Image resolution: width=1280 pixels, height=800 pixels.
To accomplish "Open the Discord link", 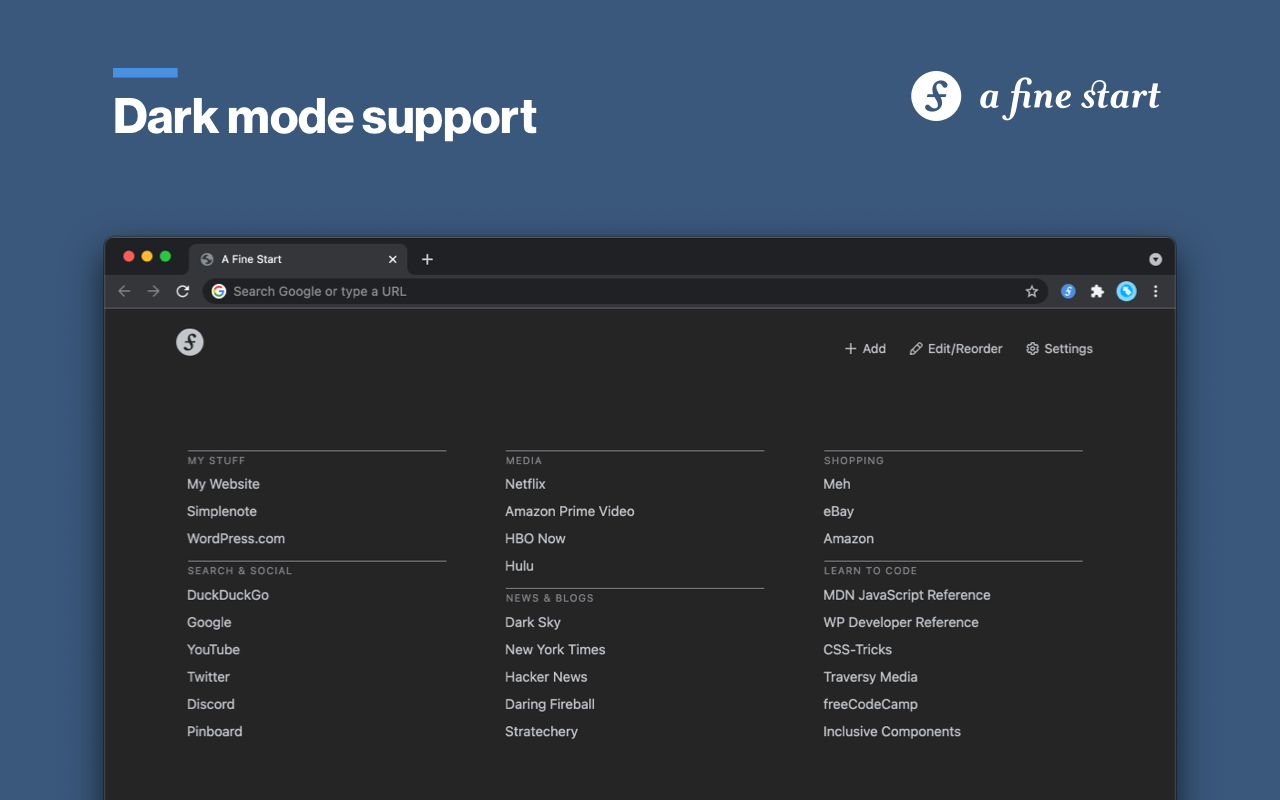I will pos(211,704).
